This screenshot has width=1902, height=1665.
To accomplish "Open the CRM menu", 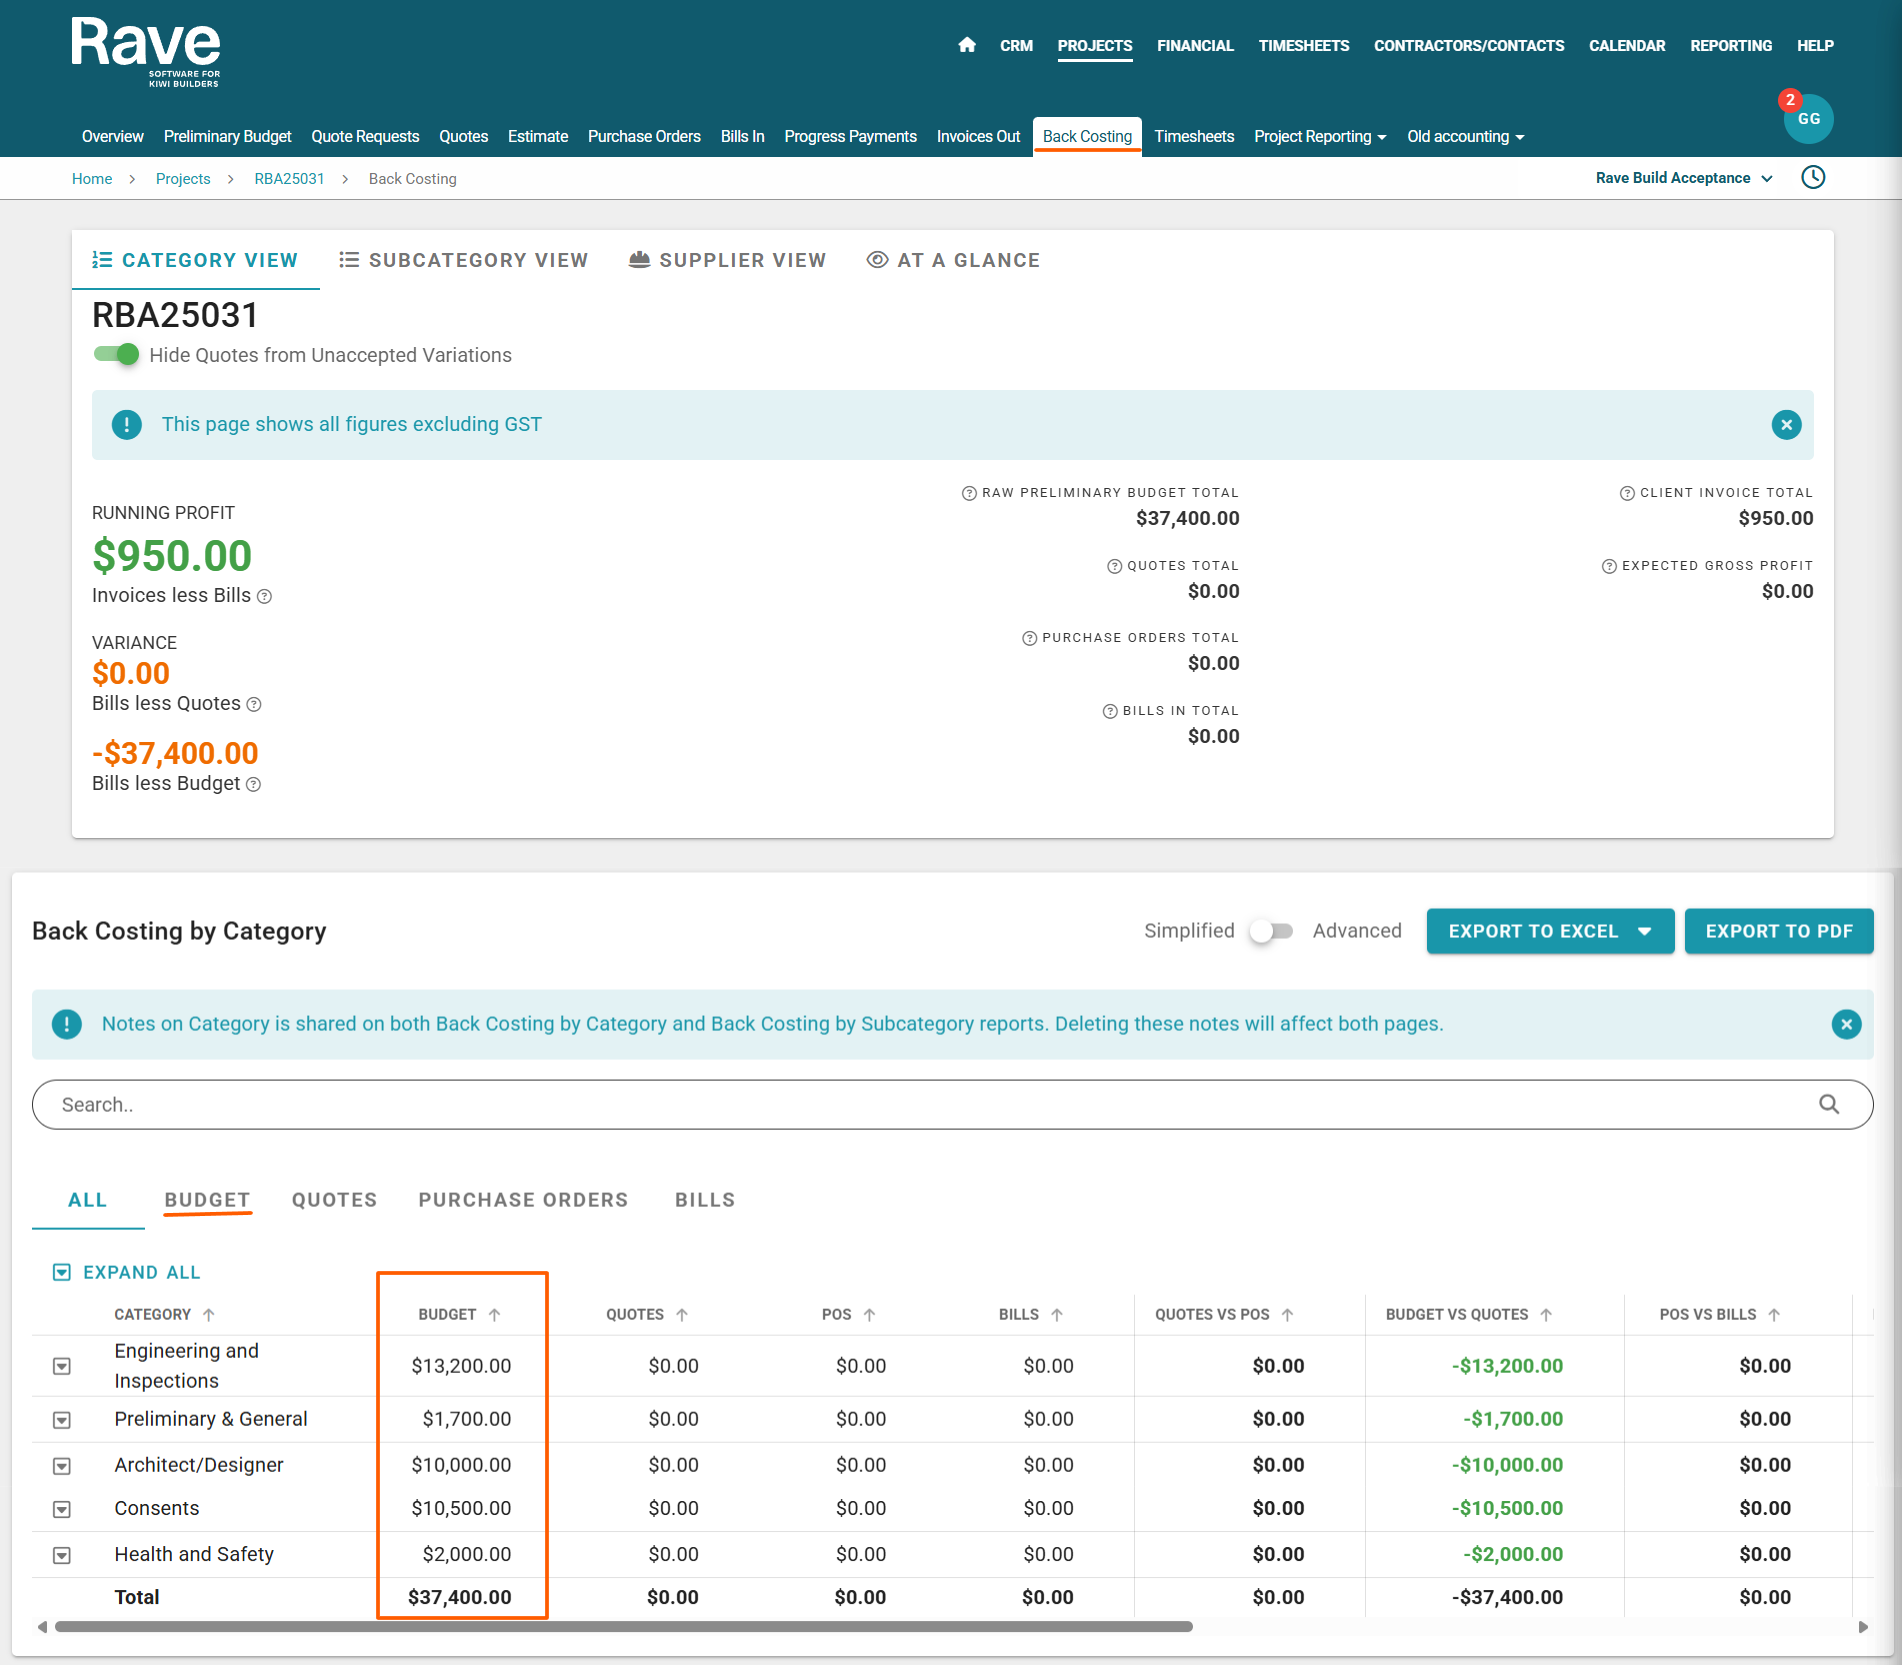I will (x=1016, y=46).
